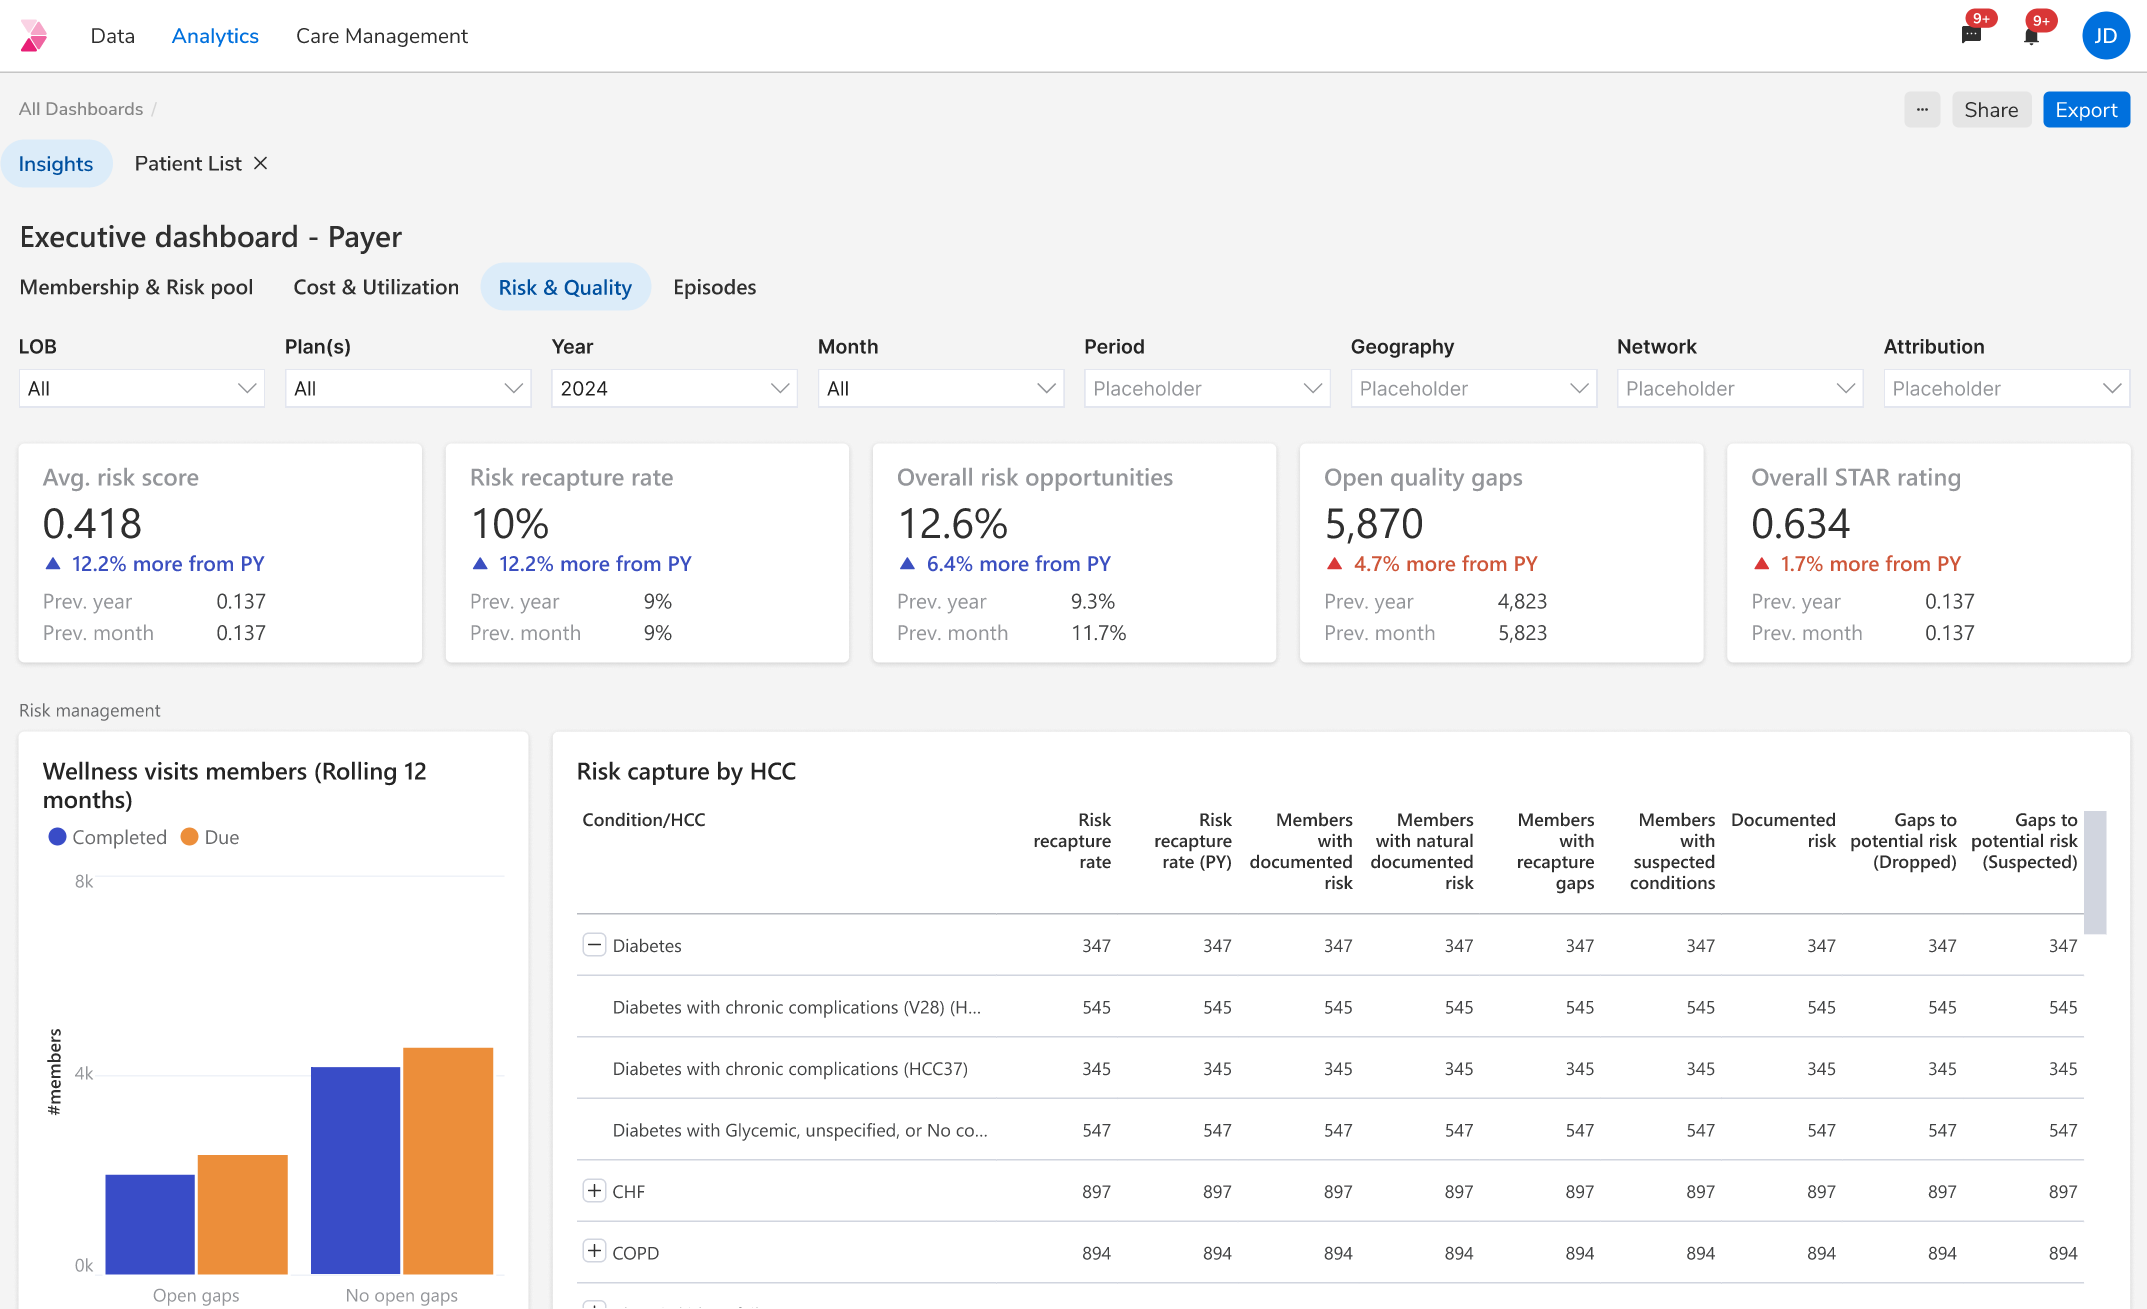Open the notifications bell icon

point(2031,36)
